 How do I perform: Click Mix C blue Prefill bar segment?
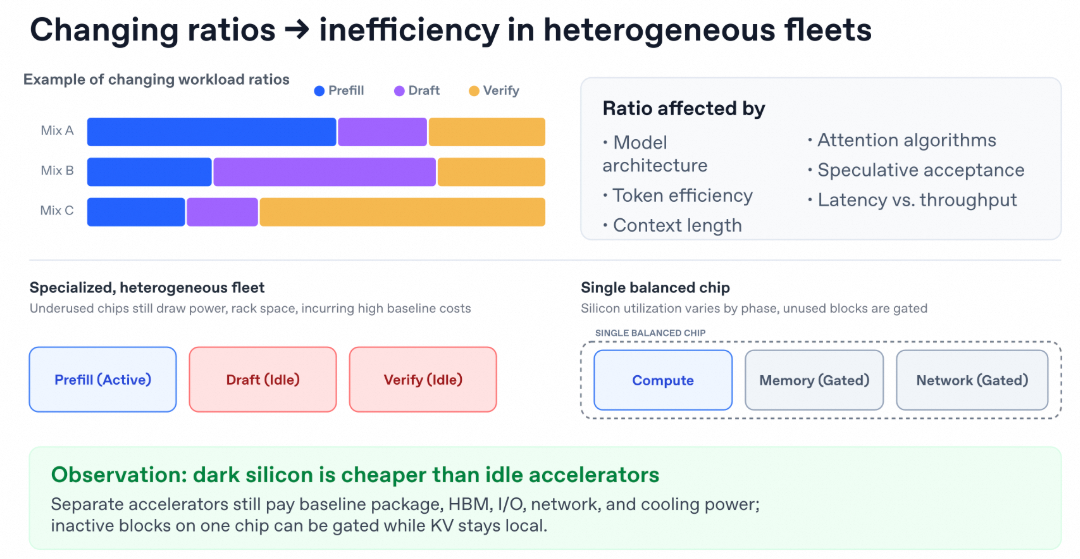pos(136,212)
